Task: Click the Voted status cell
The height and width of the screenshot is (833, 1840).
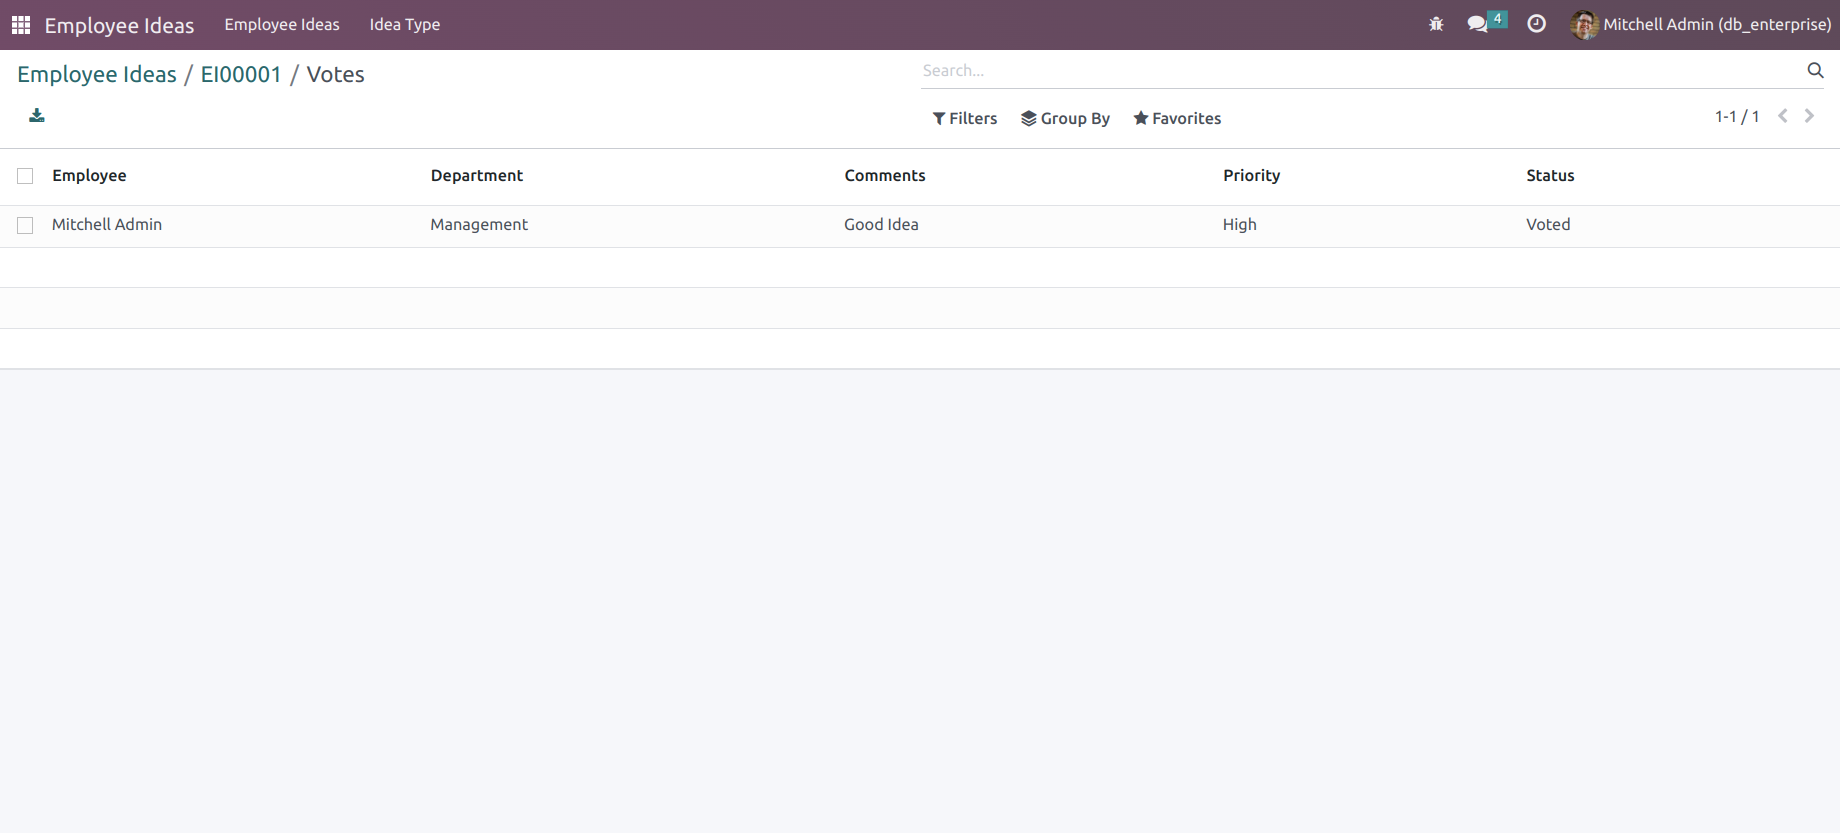Action: pyautogui.click(x=1548, y=225)
